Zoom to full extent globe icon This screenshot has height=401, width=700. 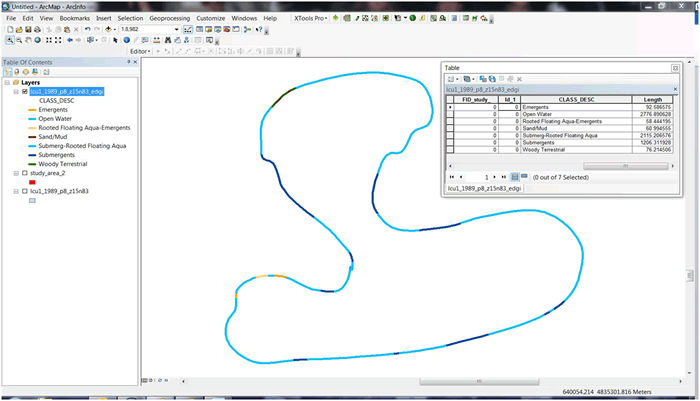click(x=38, y=40)
